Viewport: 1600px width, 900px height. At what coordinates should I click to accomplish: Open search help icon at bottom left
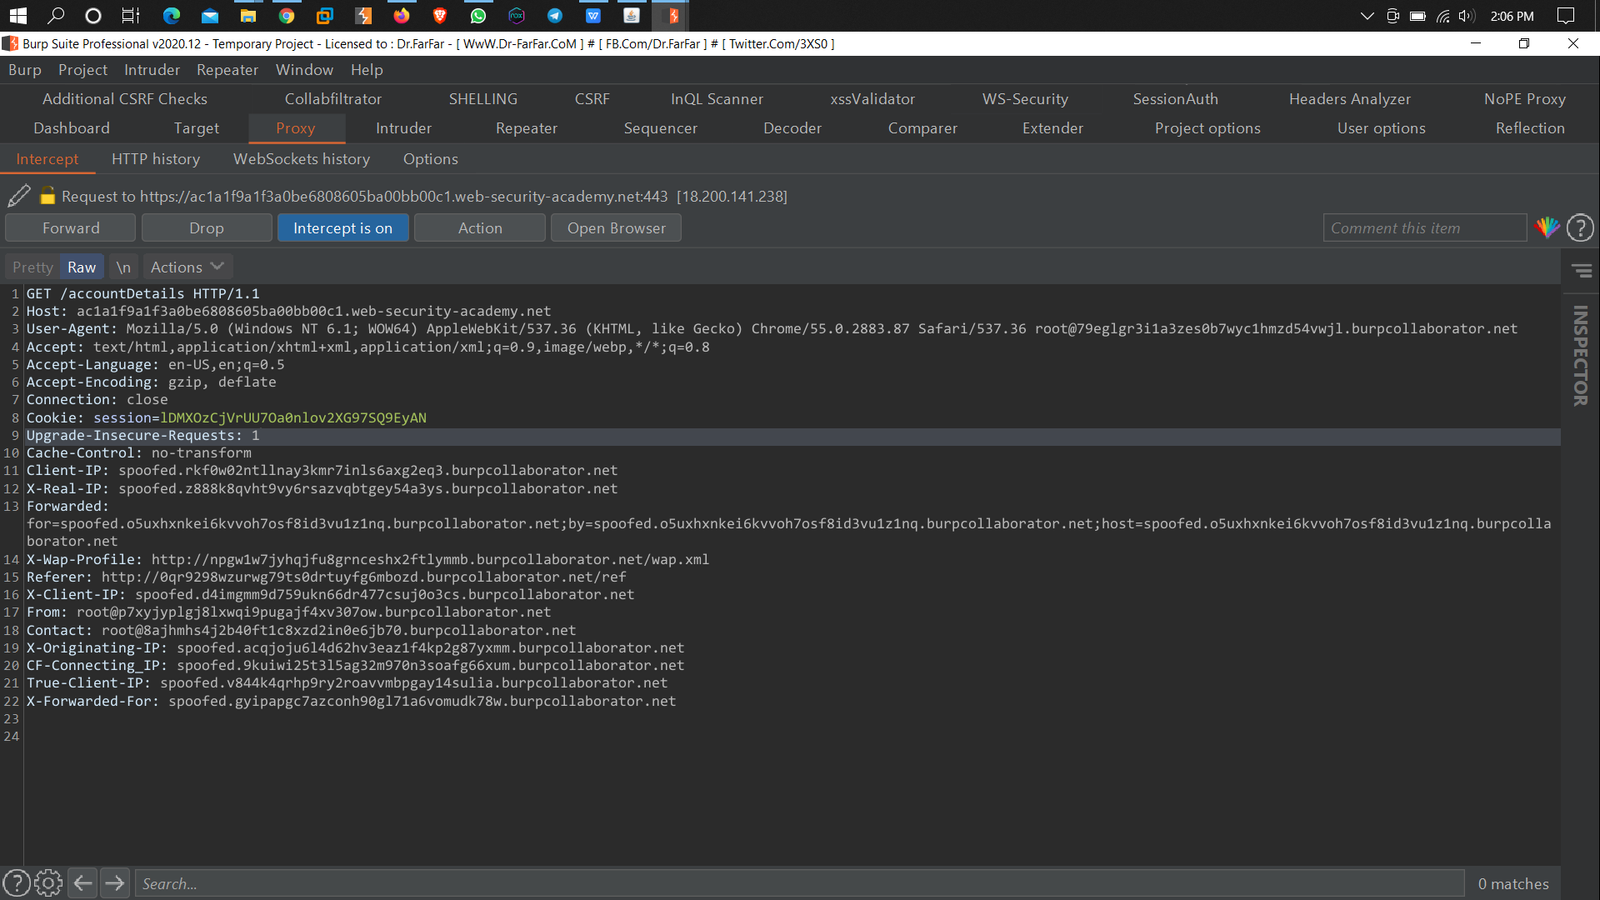point(16,883)
